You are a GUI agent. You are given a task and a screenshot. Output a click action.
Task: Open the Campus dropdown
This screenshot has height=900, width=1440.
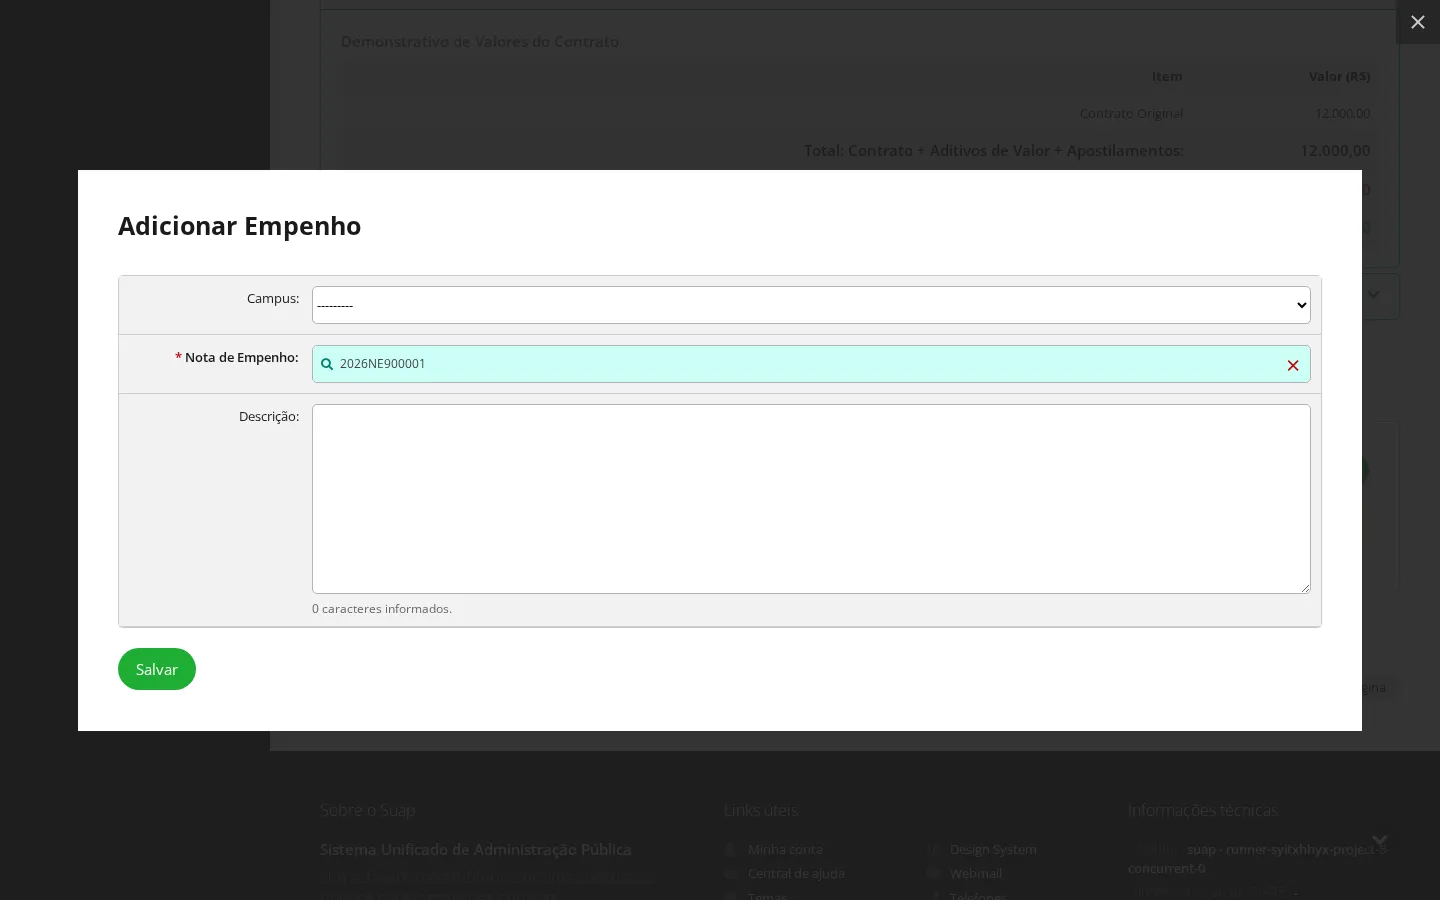click(x=811, y=305)
